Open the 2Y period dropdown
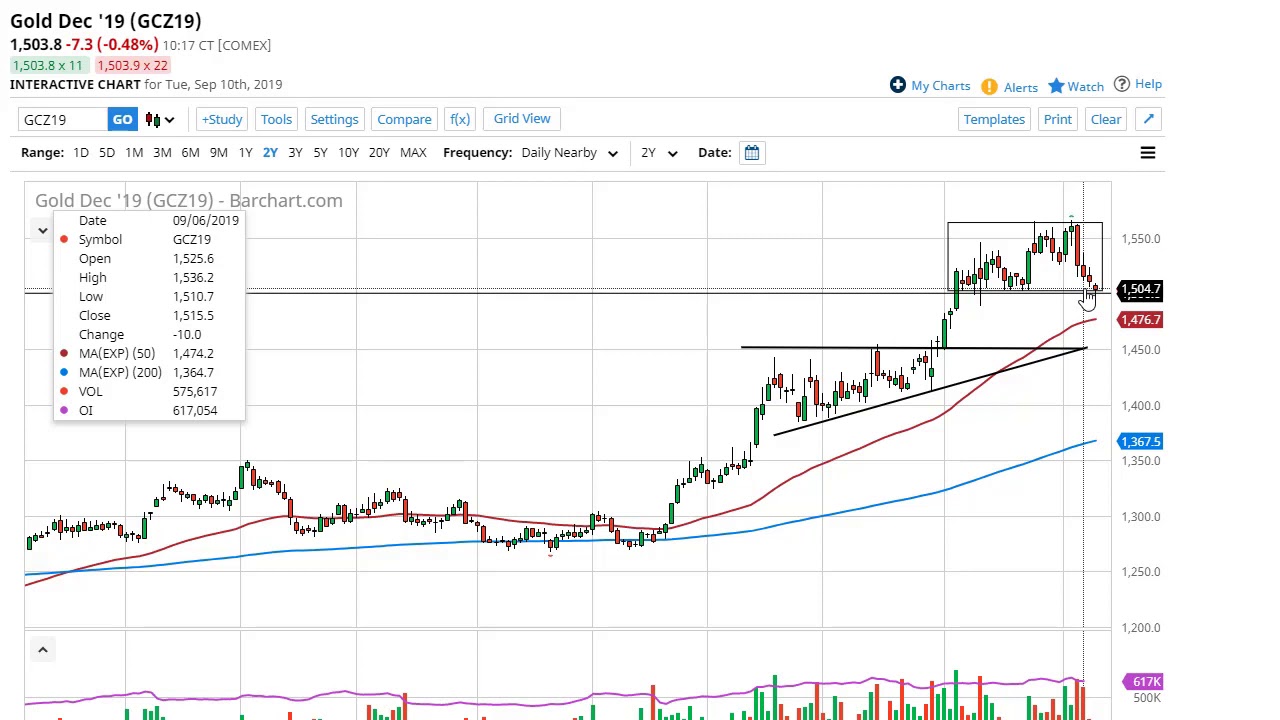This screenshot has height=720, width=1280. coord(658,152)
